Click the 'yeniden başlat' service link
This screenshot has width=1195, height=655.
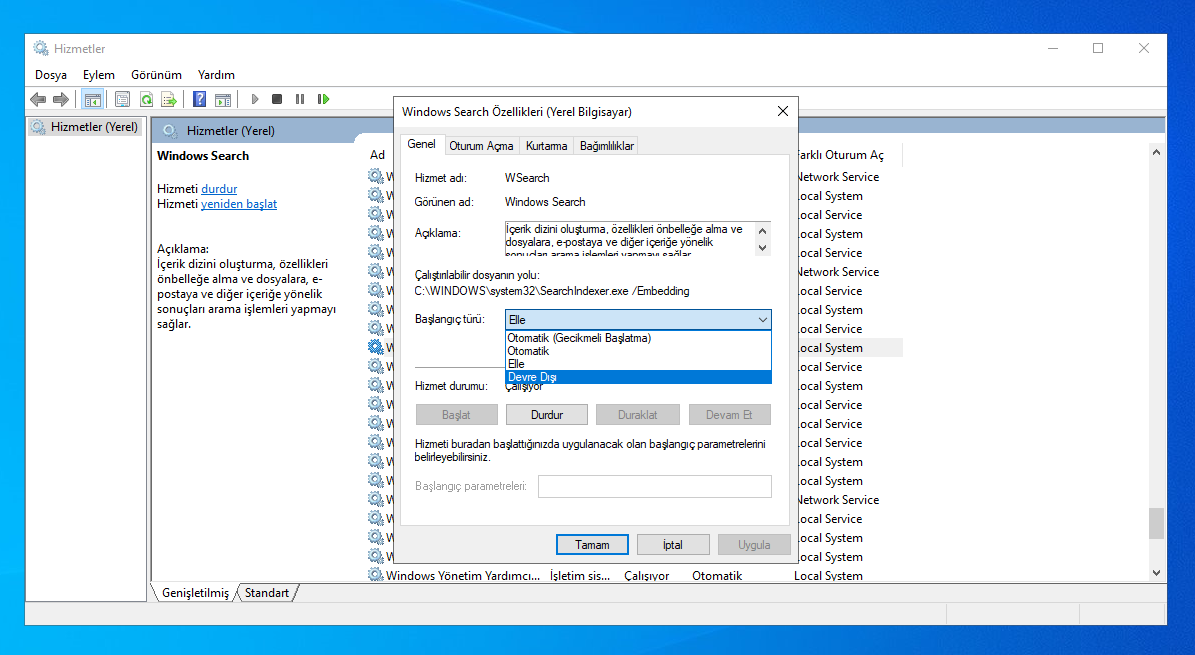(239, 204)
